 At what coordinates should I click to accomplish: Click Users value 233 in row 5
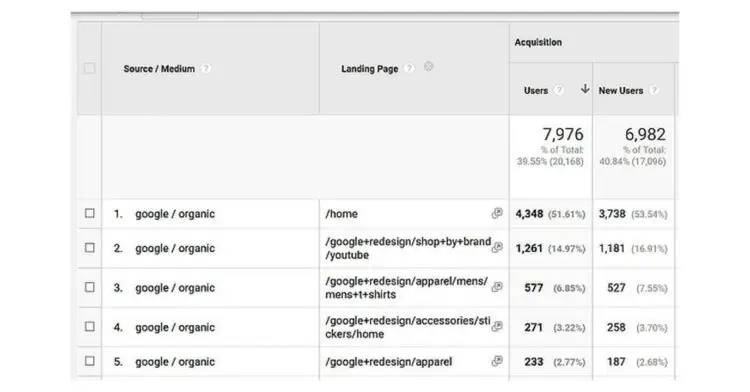pos(534,362)
